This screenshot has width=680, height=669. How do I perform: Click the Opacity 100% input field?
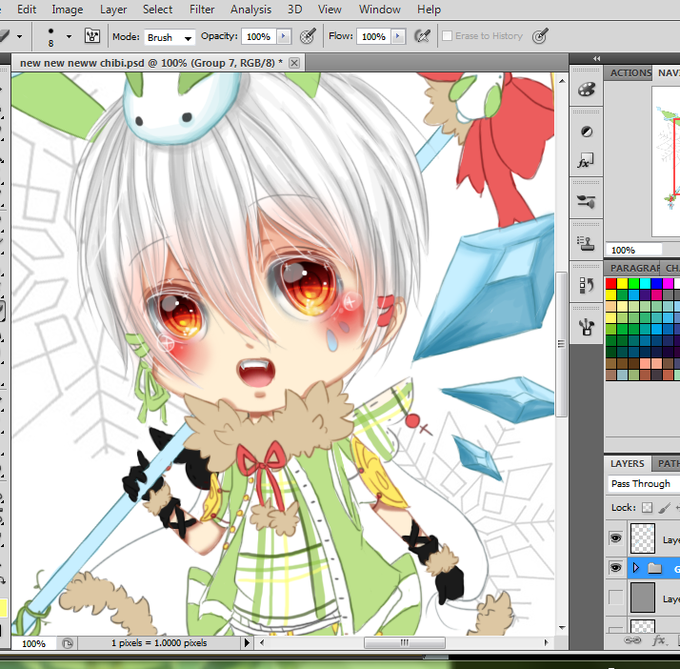[x=259, y=36]
